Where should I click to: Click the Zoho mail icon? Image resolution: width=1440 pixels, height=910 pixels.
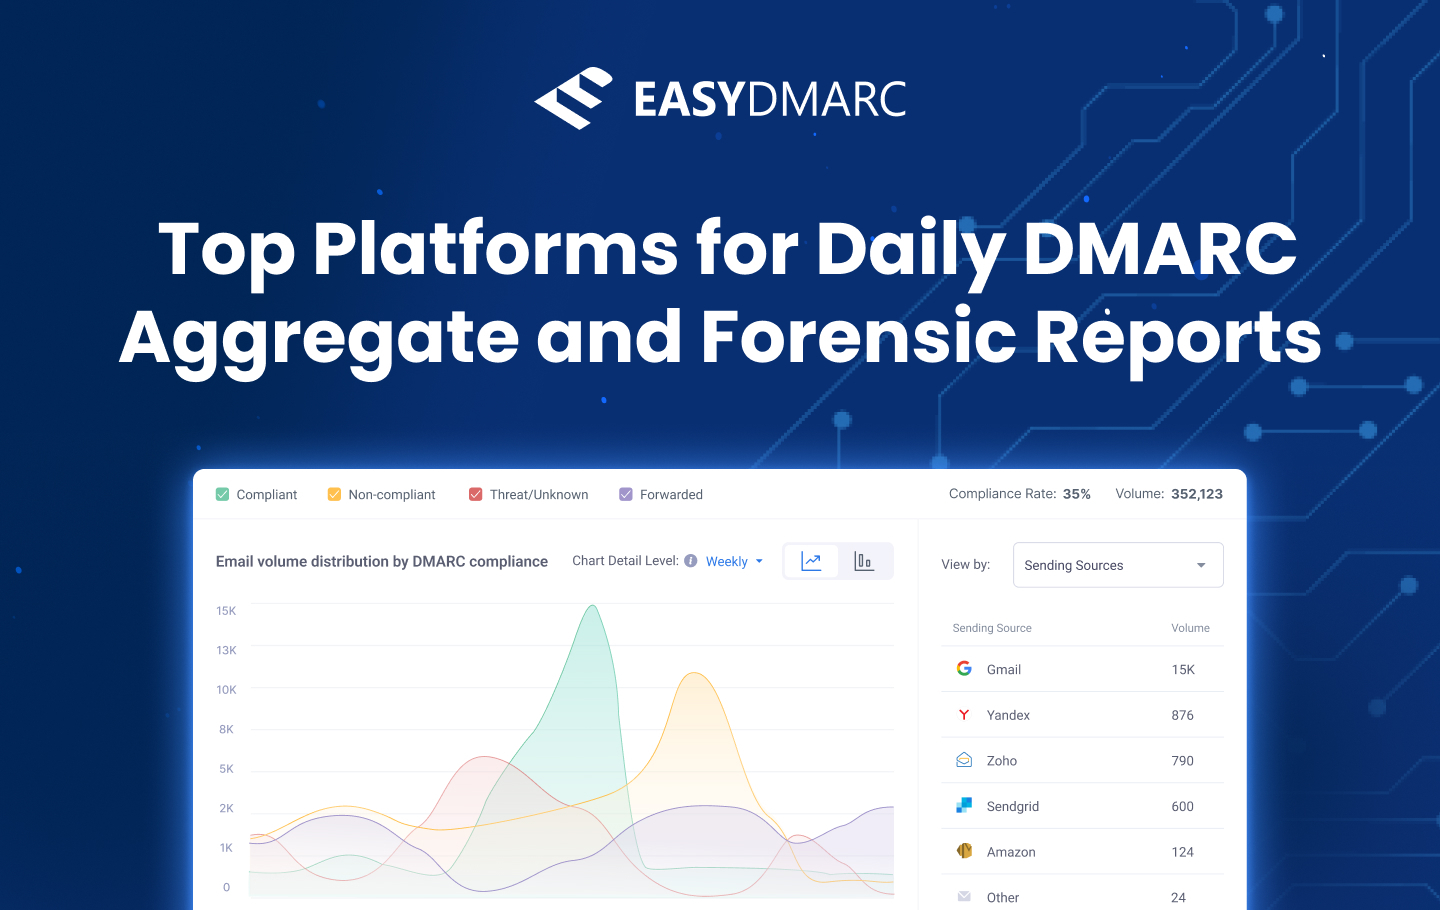(x=964, y=760)
